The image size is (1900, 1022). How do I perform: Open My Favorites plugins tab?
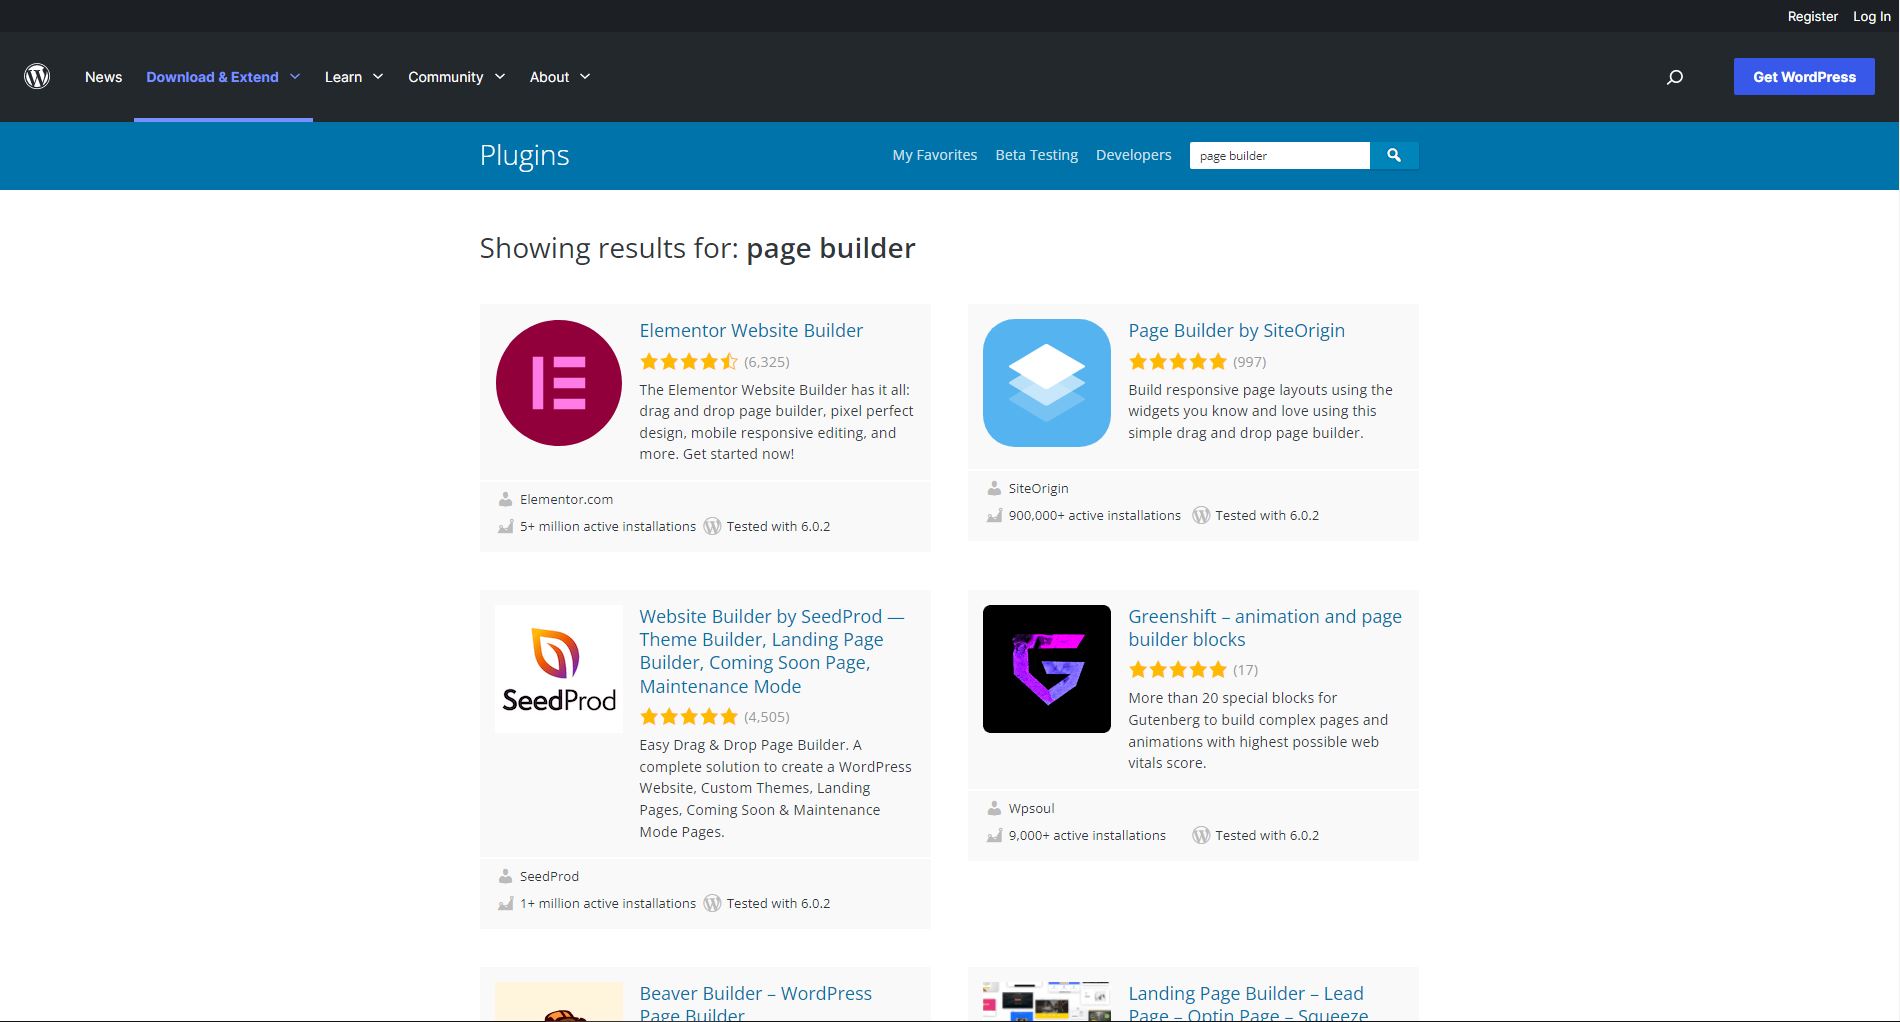935,155
